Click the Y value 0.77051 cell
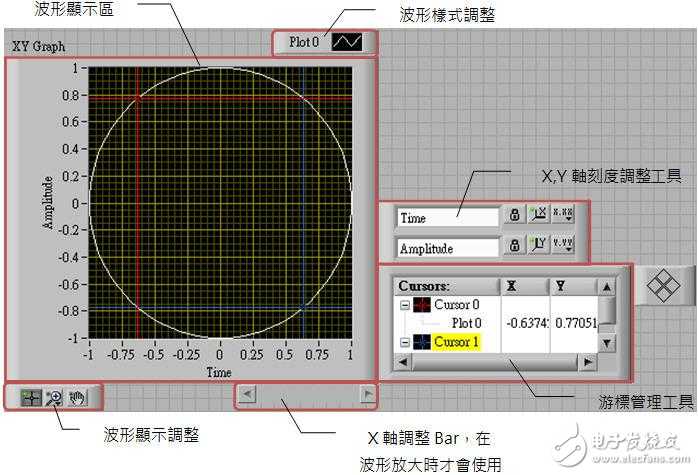This screenshot has width=698, height=475. 575,323
